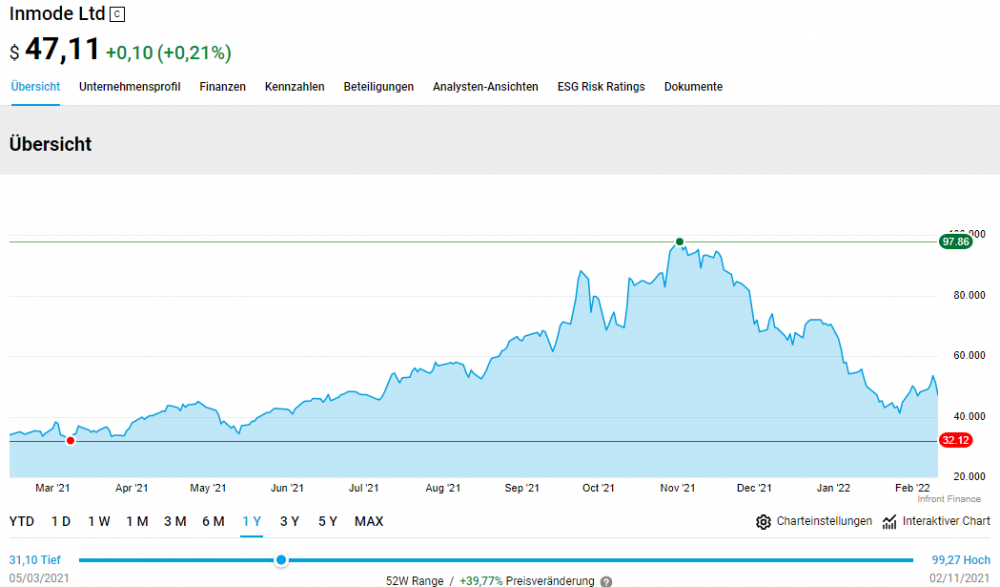Go to the Analysten-Ansichten tab
This screenshot has height=587, width=1000.
[485, 87]
